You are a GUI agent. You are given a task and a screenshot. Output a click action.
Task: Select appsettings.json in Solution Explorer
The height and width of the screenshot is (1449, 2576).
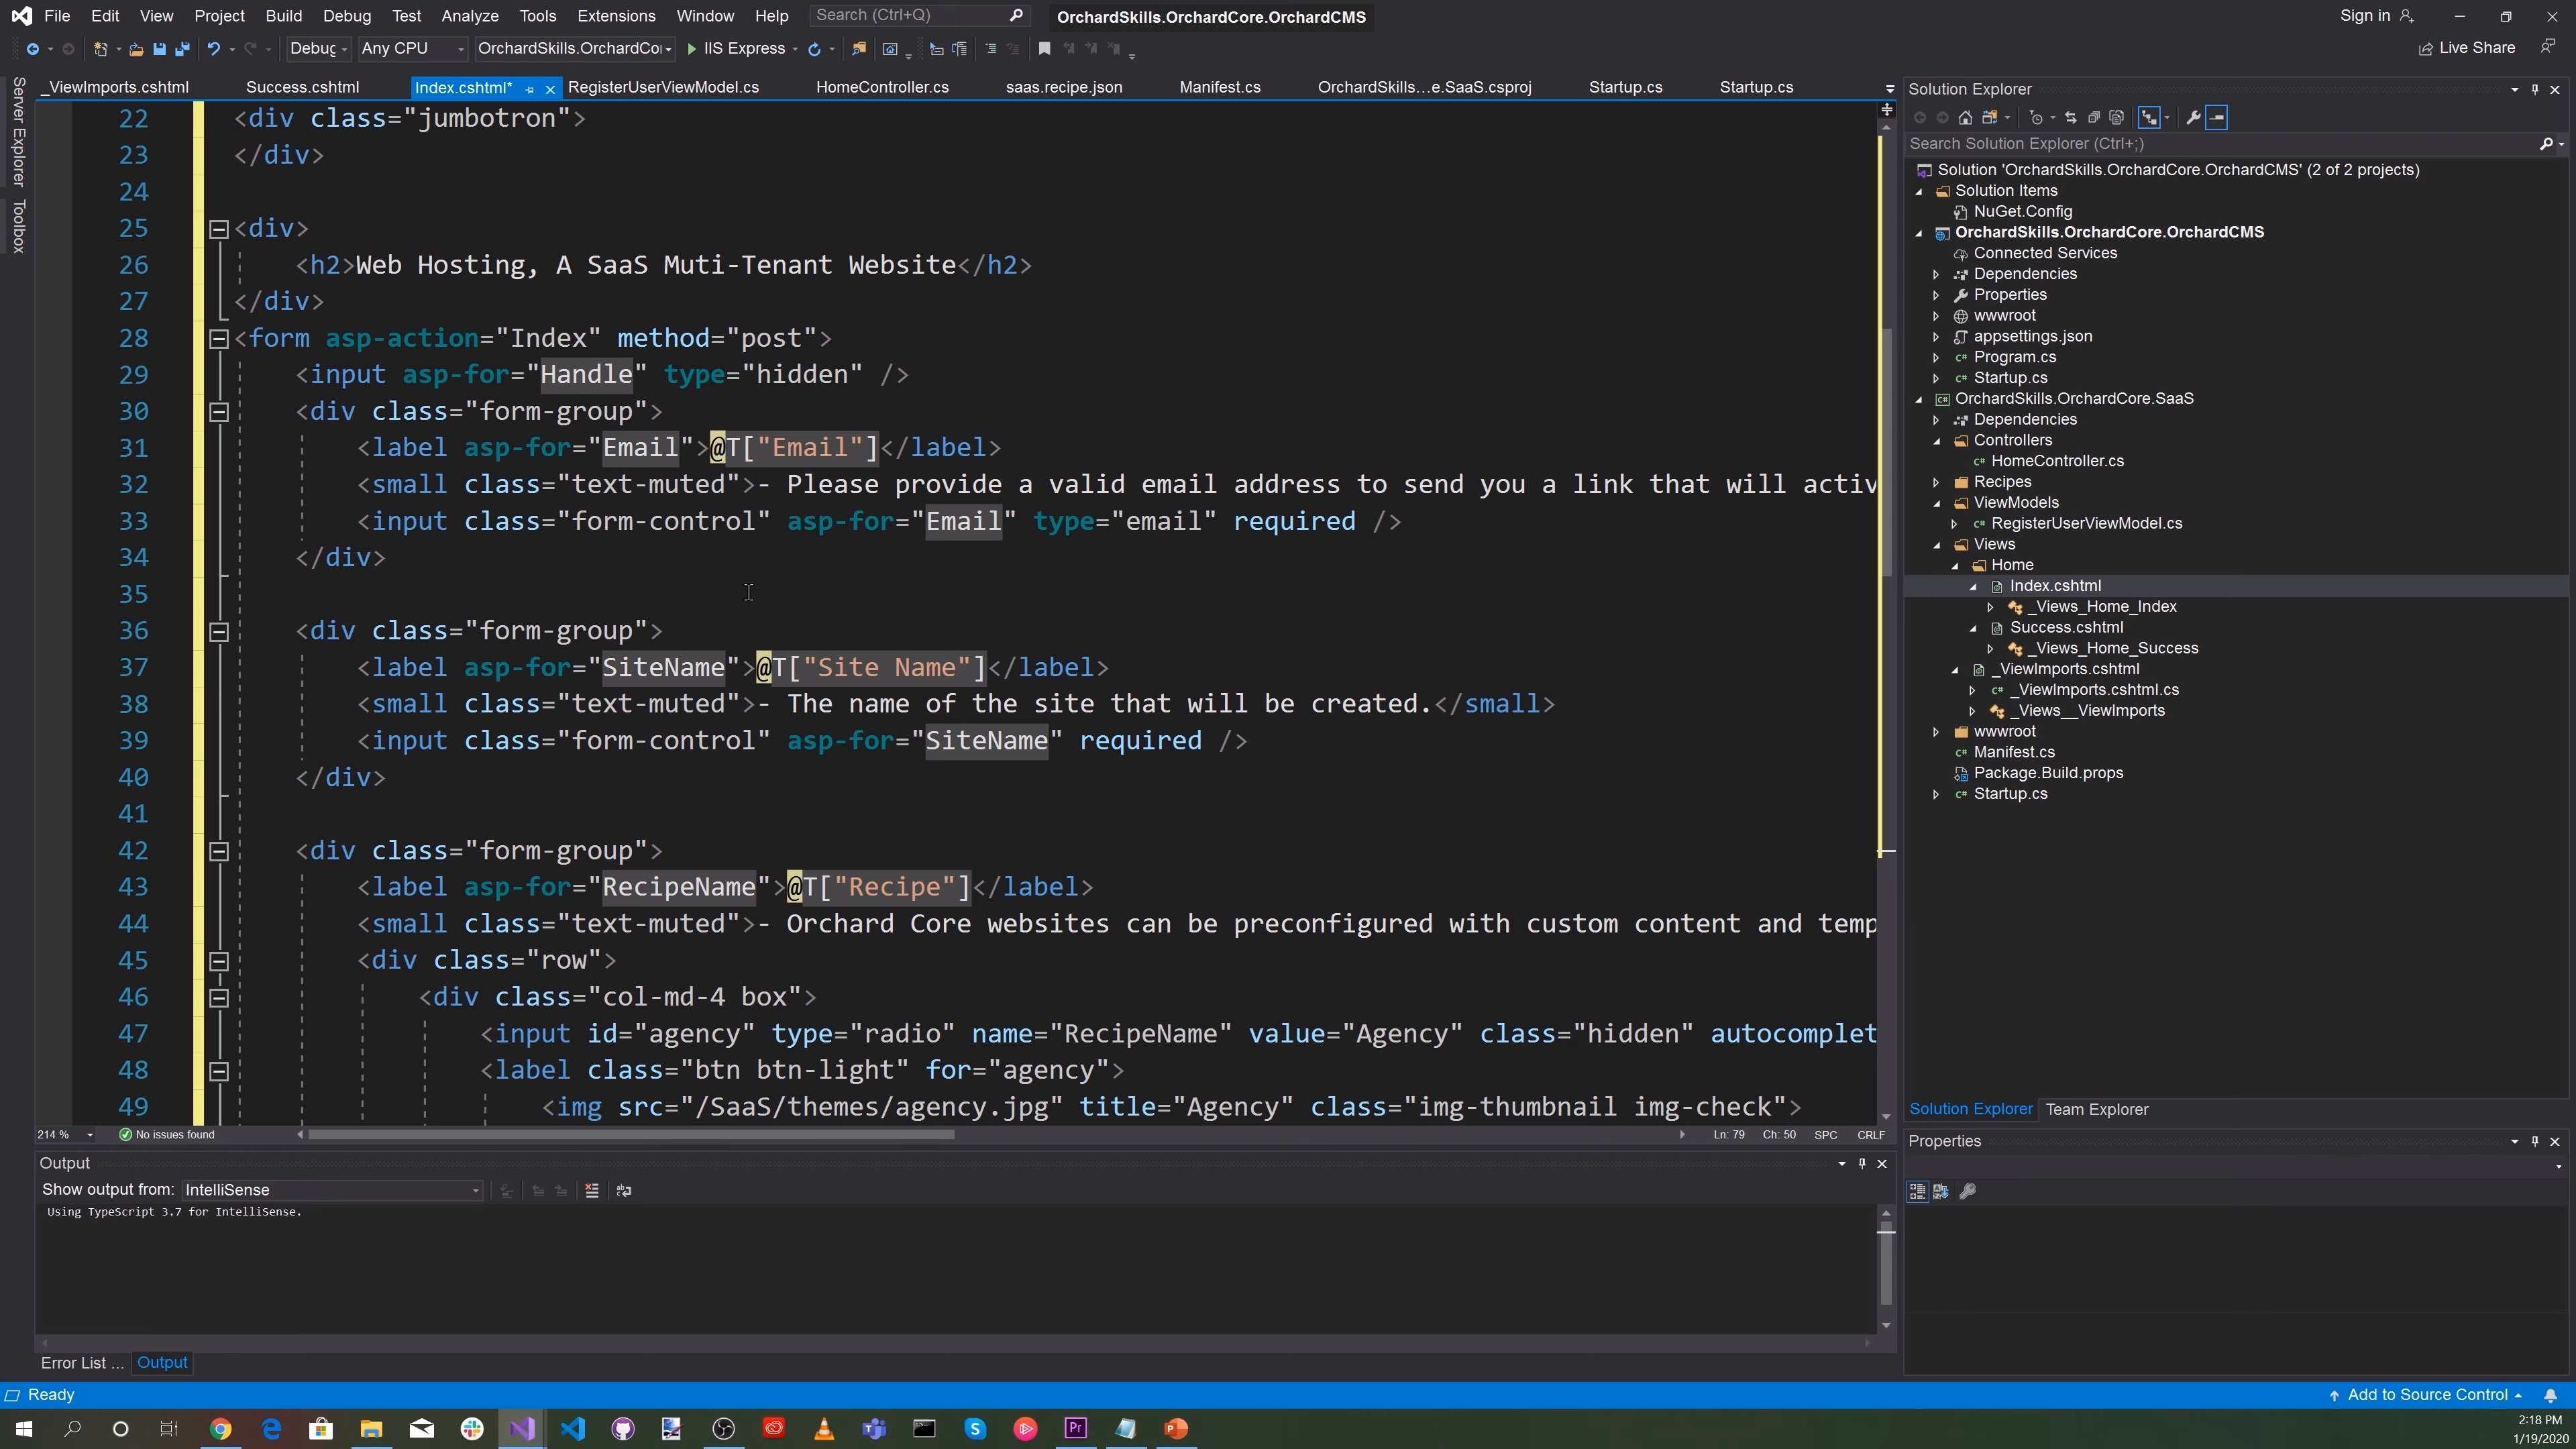pyautogui.click(x=2032, y=336)
